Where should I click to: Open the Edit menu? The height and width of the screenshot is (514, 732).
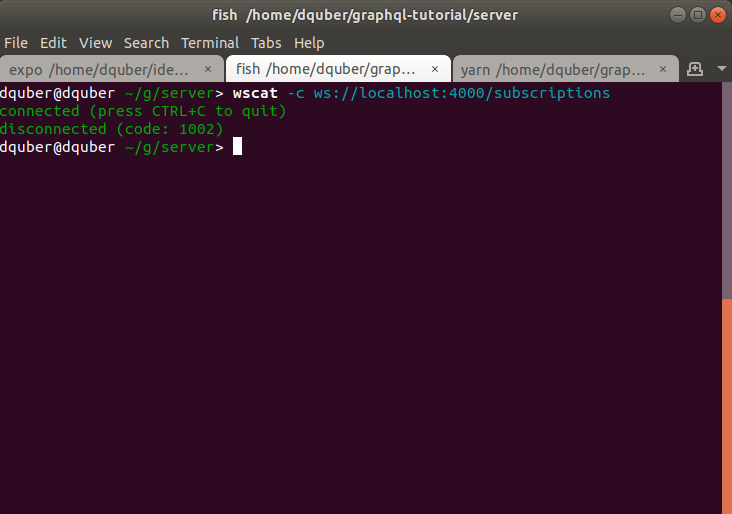pyautogui.click(x=53, y=43)
